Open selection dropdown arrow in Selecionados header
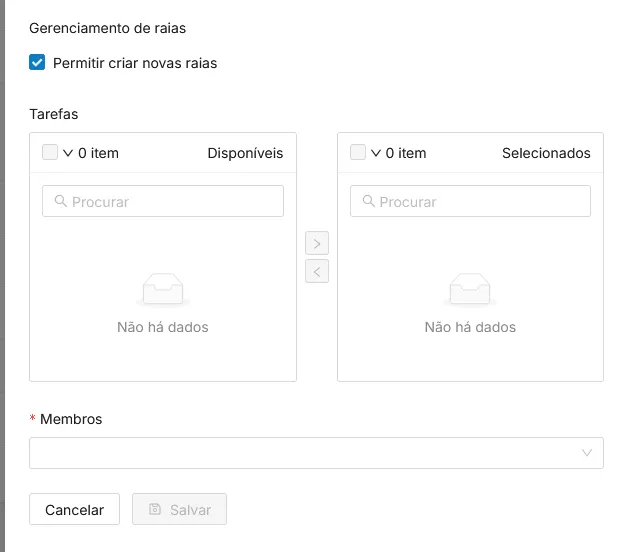617x552 pixels. pos(376,153)
